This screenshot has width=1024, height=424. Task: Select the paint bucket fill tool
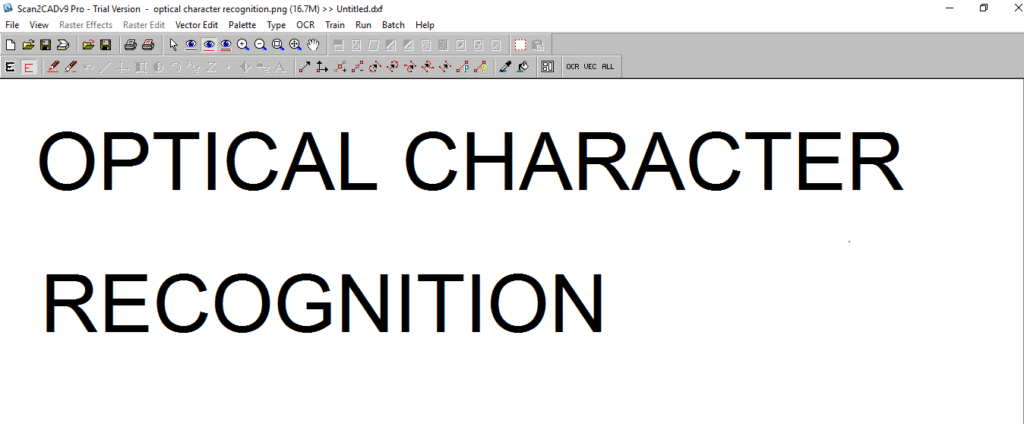point(522,67)
